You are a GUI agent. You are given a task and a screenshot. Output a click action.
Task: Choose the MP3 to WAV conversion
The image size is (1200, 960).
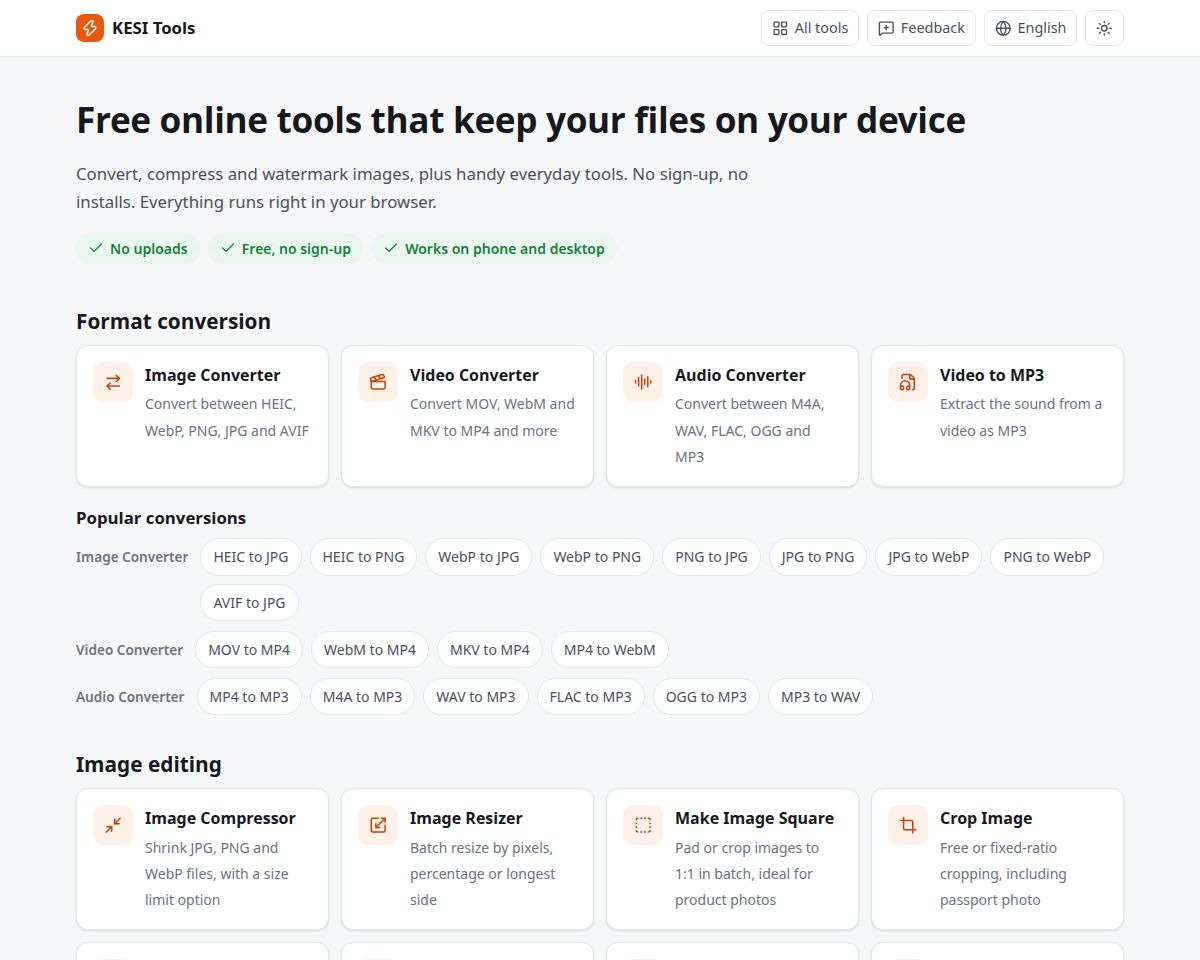820,697
